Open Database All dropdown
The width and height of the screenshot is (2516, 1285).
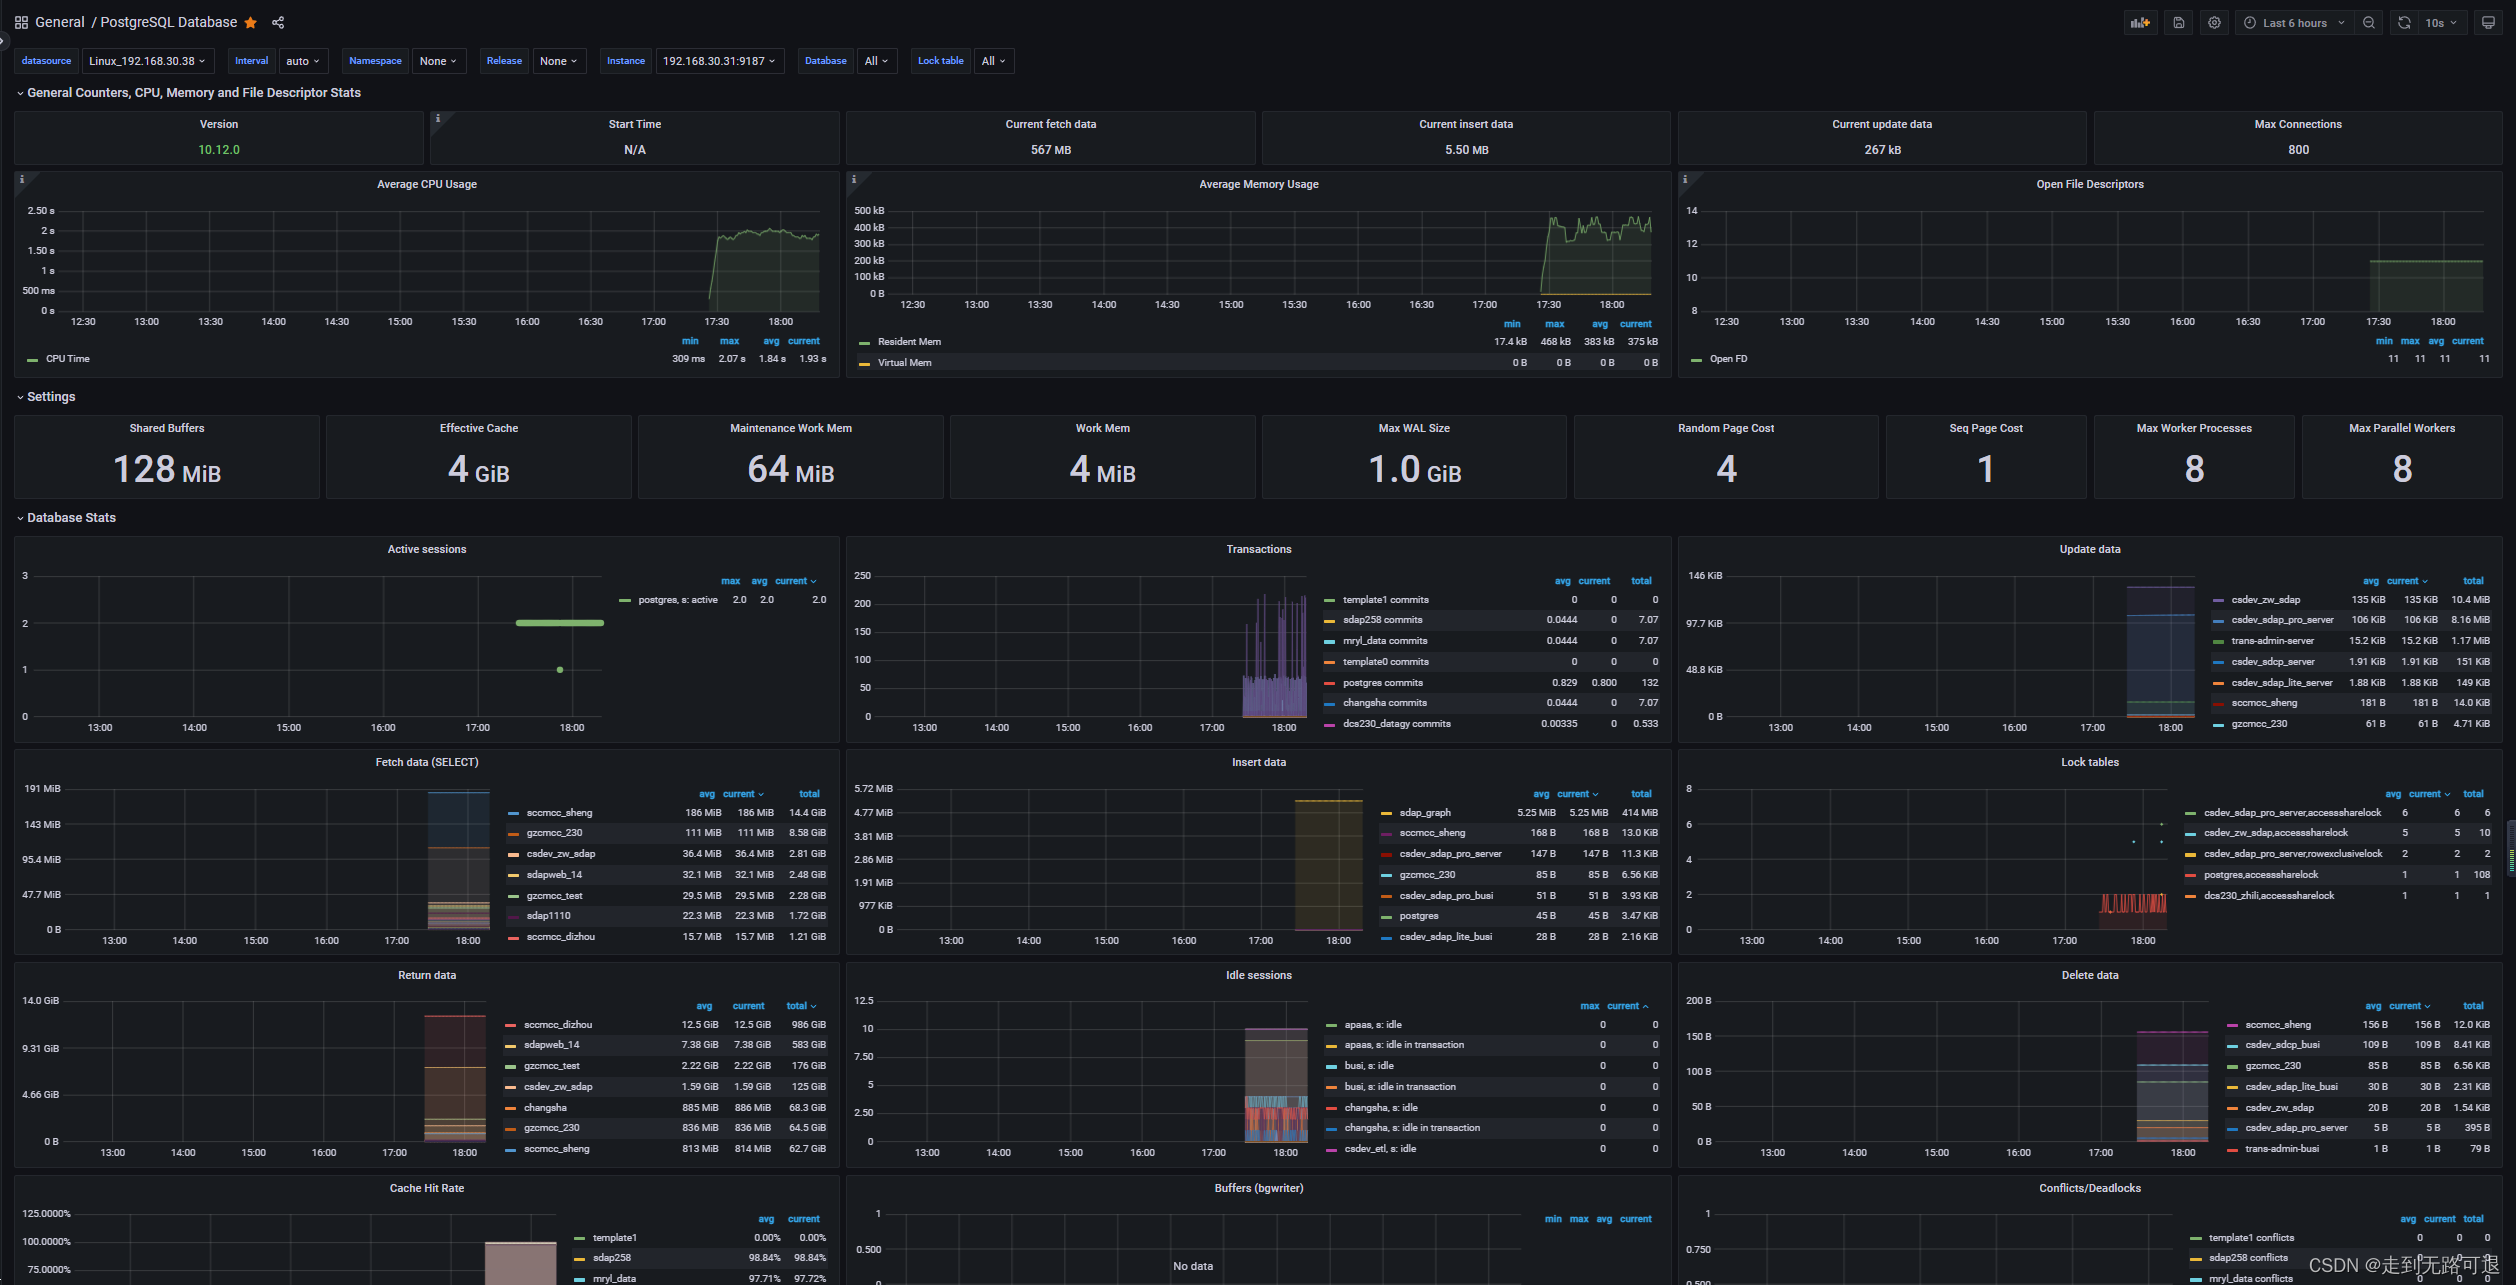(876, 61)
